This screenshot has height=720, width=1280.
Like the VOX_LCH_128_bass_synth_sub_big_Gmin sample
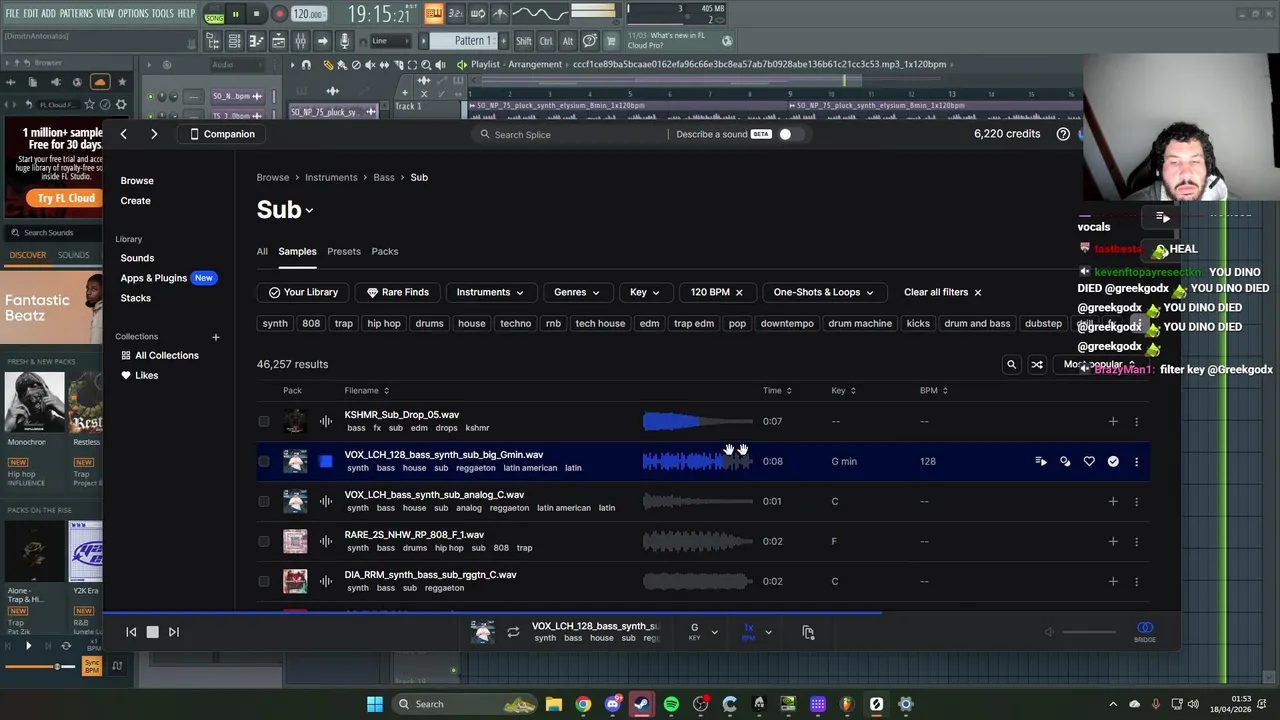(x=1089, y=461)
